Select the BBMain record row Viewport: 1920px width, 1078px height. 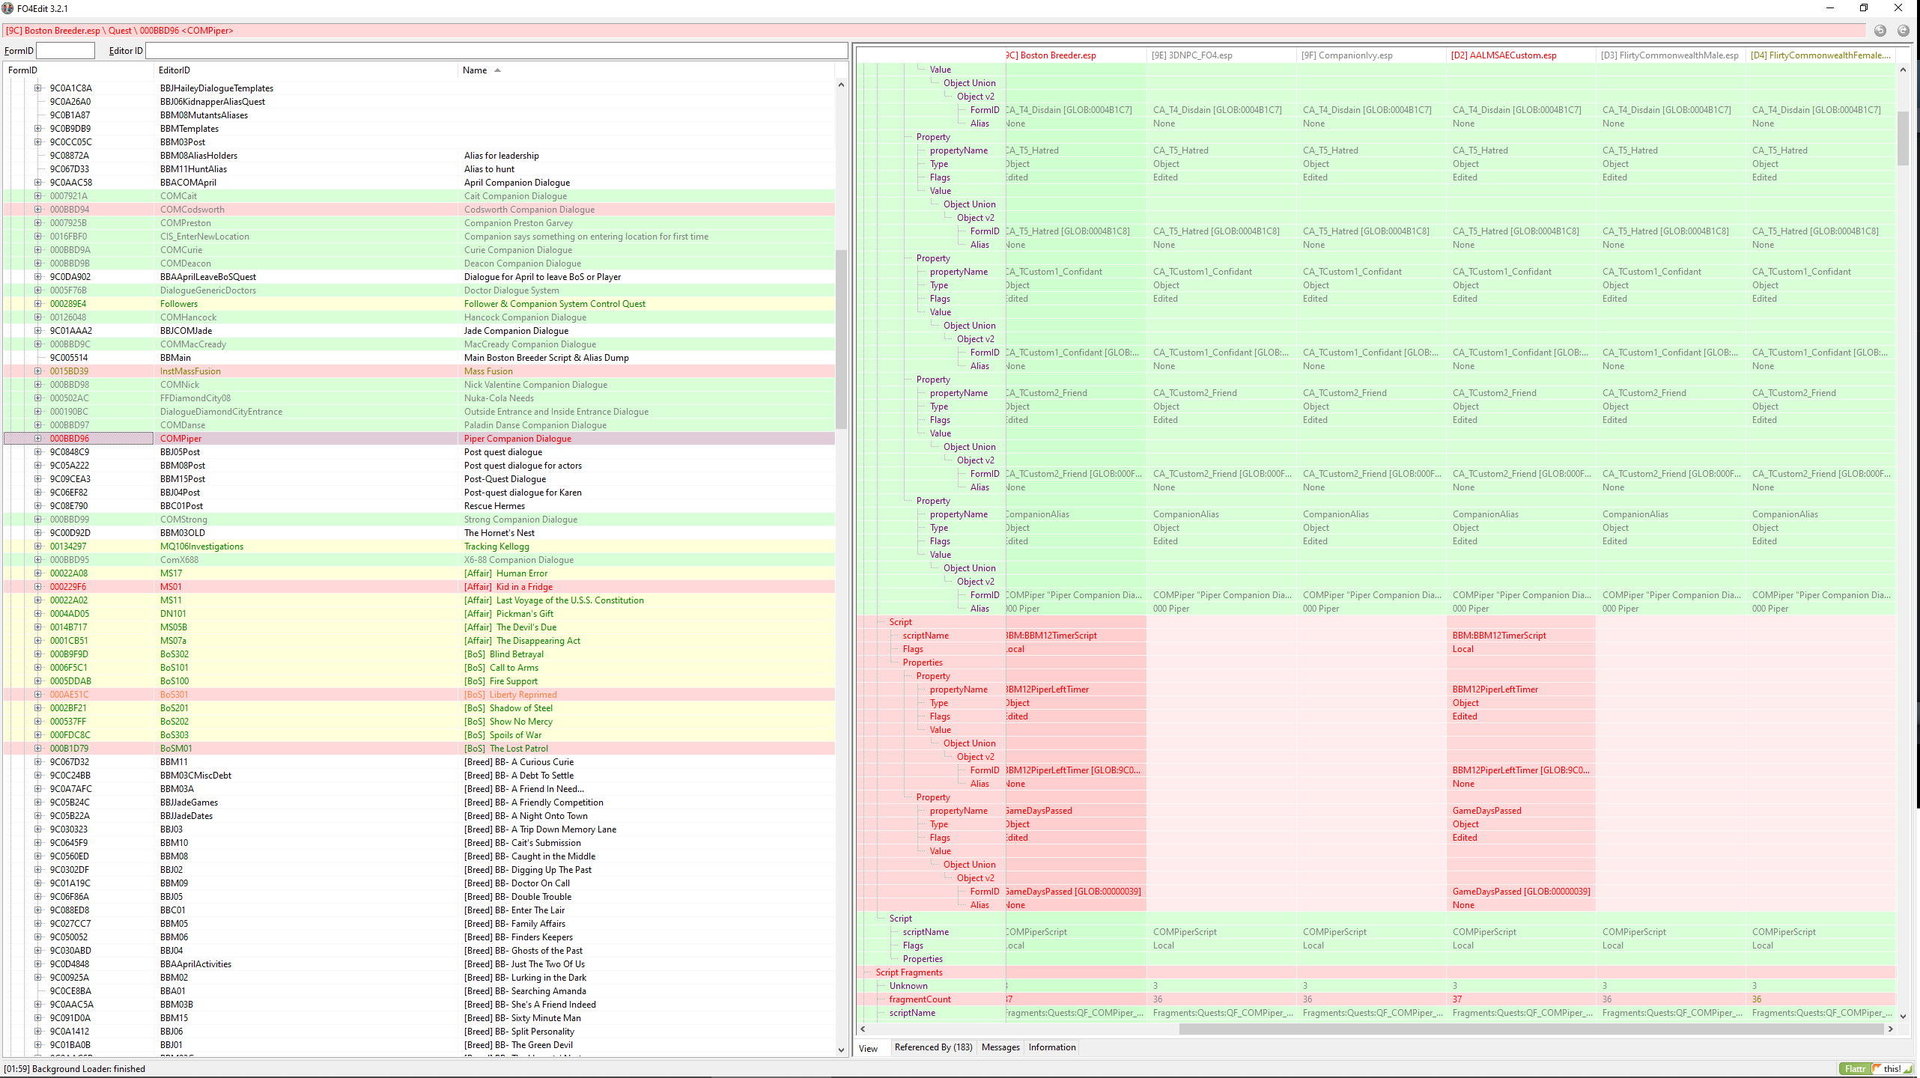click(x=419, y=358)
